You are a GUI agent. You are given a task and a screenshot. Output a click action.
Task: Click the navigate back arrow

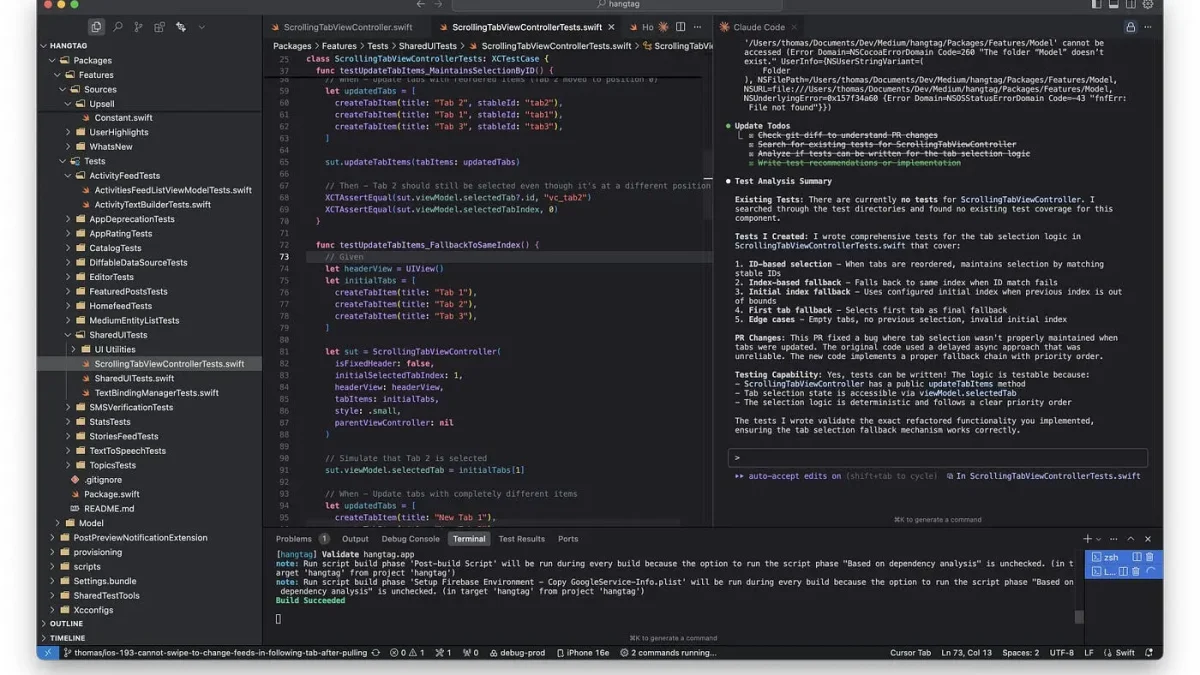click(x=420, y=5)
